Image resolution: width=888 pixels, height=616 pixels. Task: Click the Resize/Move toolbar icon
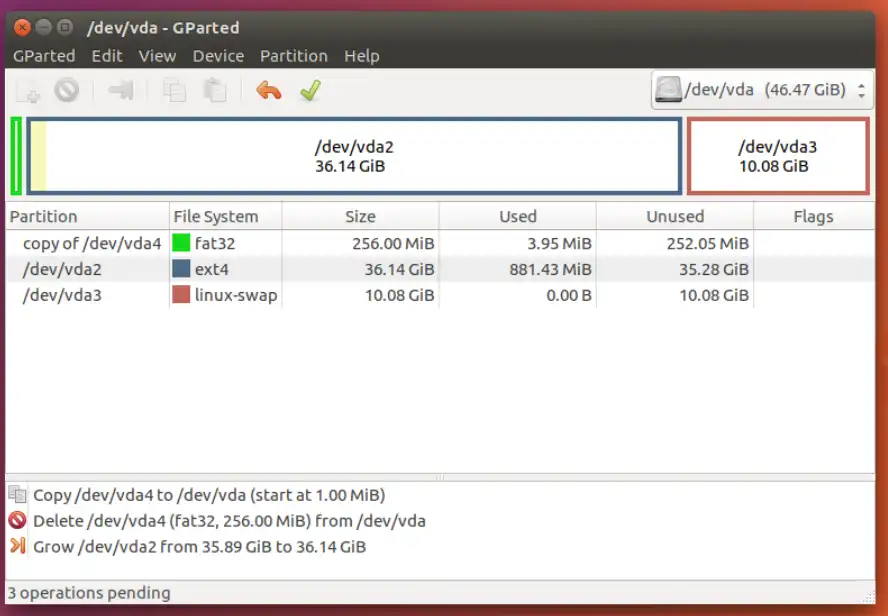121,90
